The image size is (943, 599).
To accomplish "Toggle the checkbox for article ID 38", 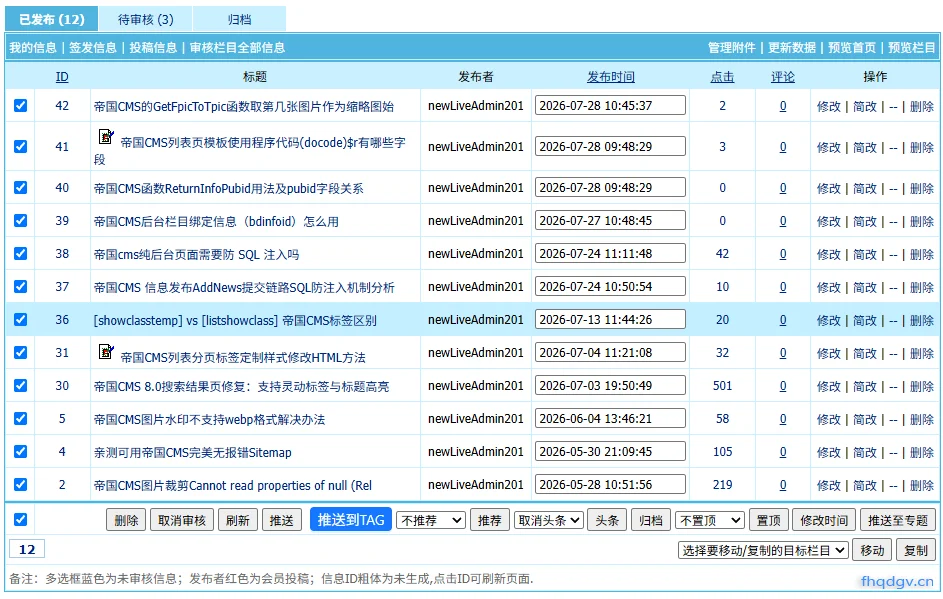I will [20, 254].
